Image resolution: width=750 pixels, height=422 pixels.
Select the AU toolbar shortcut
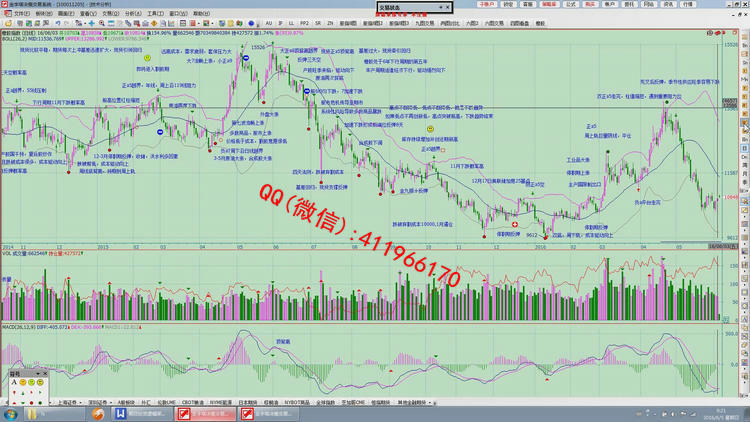[269, 23]
